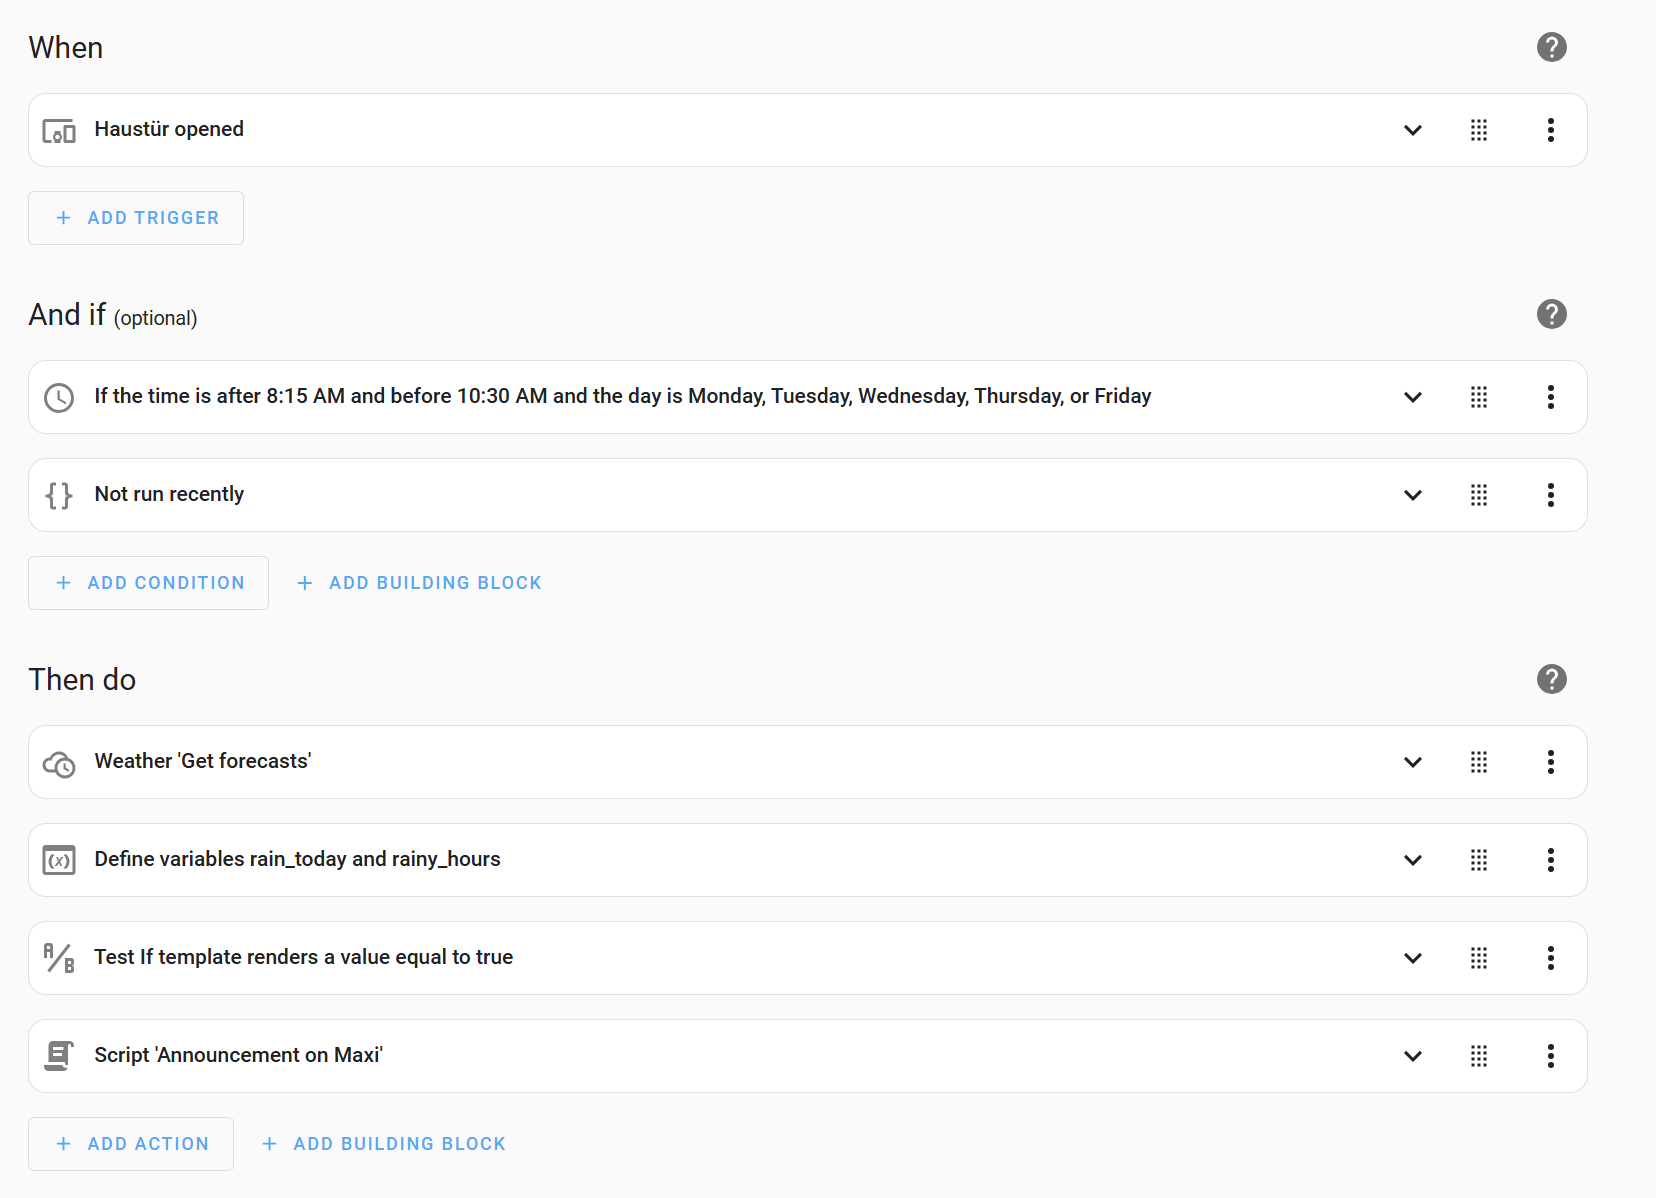Open three-dot menu for Script 'Announcement on Maxi'
The height and width of the screenshot is (1198, 1656).
(x=1550, y=1056)
